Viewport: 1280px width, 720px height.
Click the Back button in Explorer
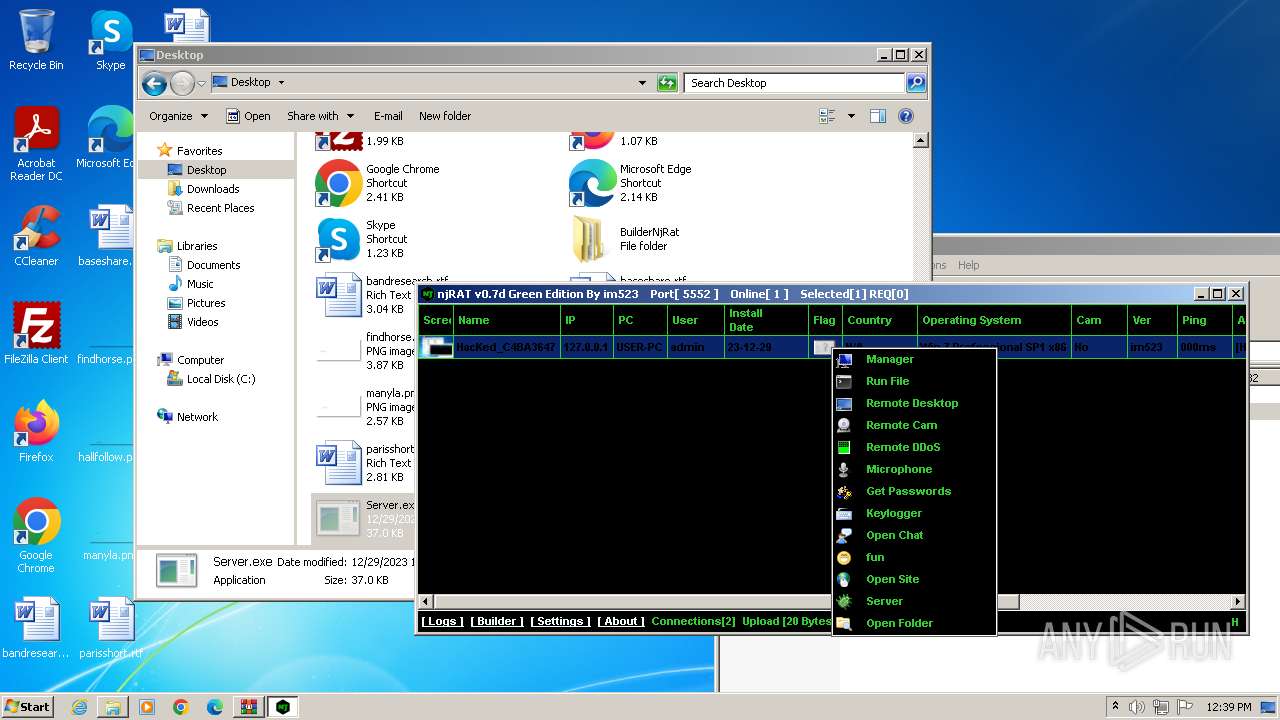point(153,83)
